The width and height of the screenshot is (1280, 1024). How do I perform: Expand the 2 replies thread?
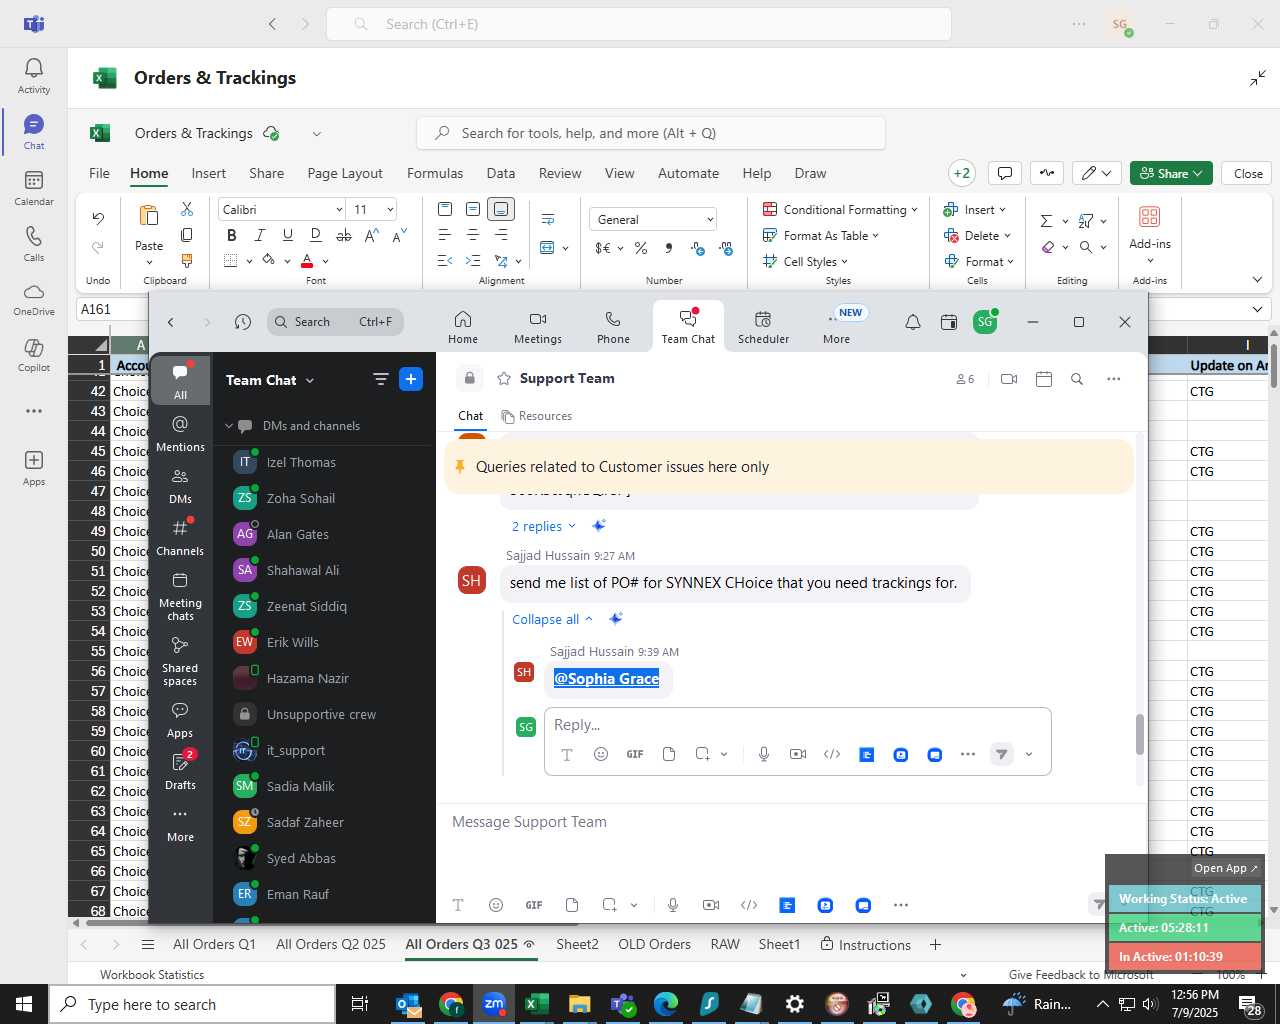click(x=544, y=526)
